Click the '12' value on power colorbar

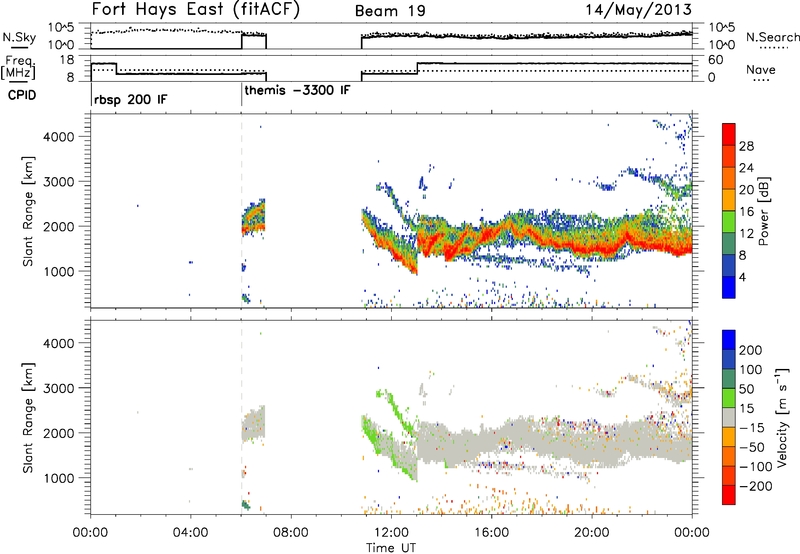[746, 234]
